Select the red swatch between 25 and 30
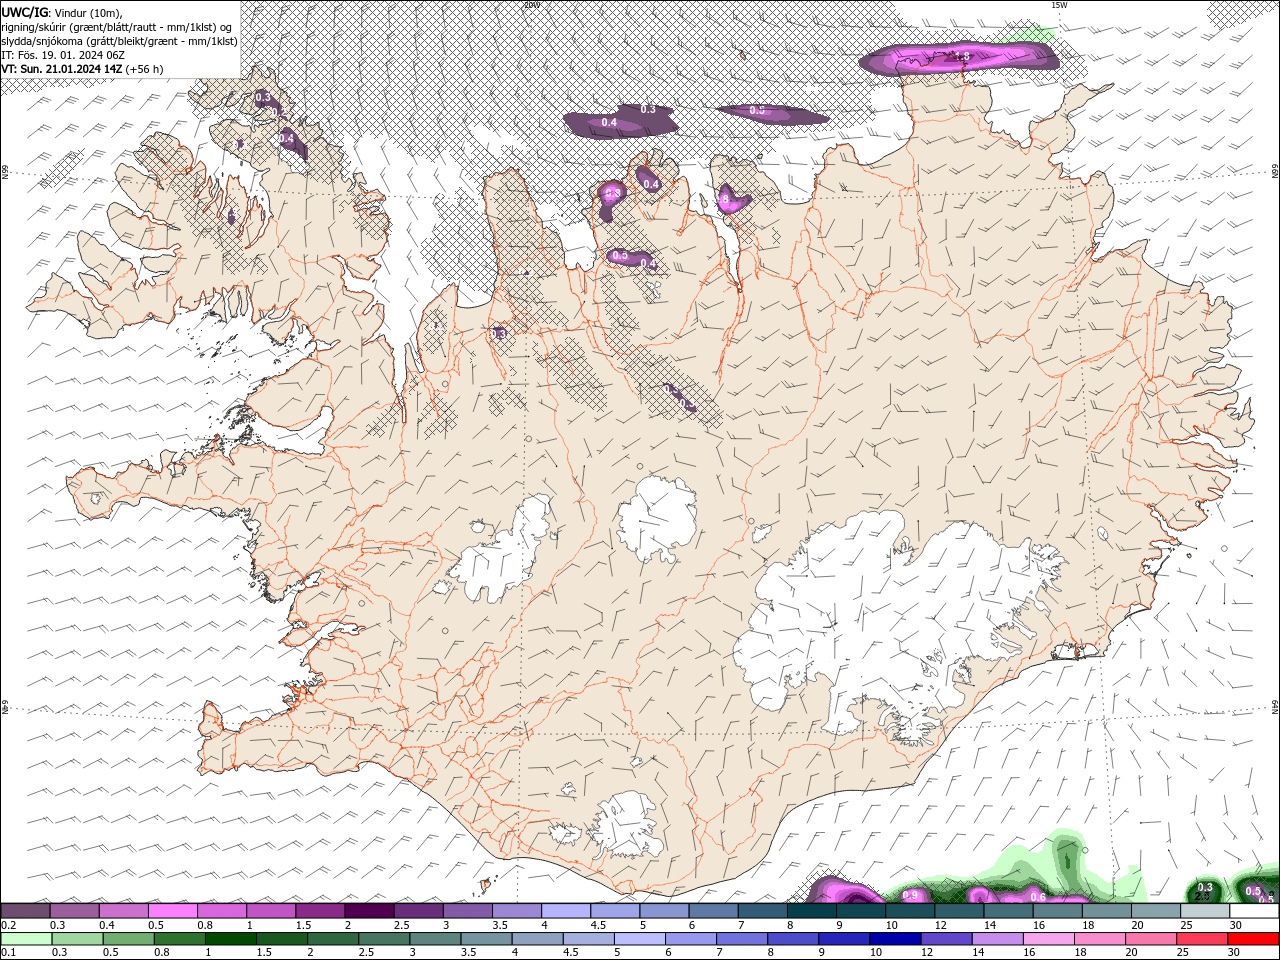 tap(1203, 939)
